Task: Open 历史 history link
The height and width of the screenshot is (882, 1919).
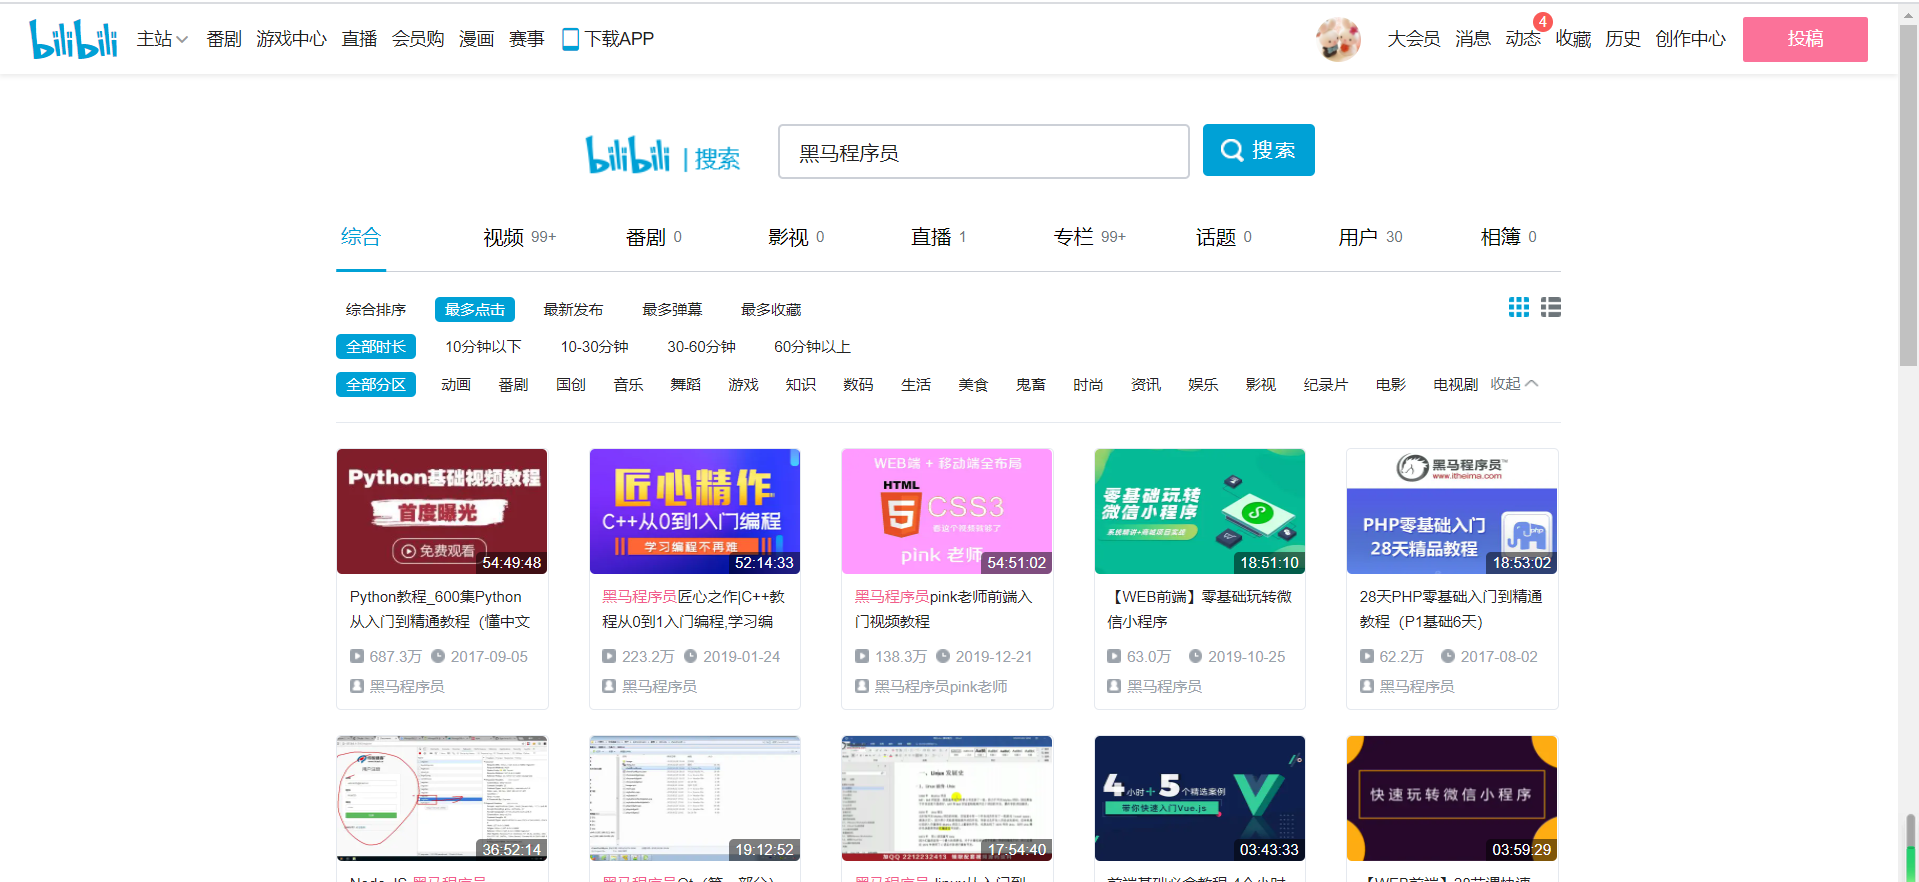Action: point(1623,39)
